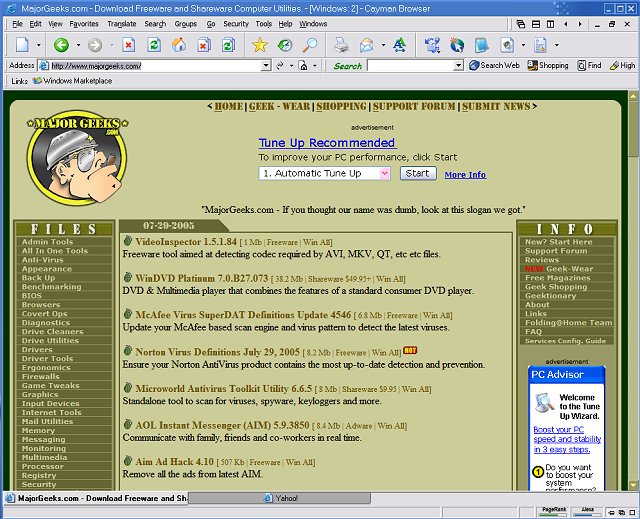The image size is (640, 519).
Task: Open a new blank page window
Action: (22, 45)
